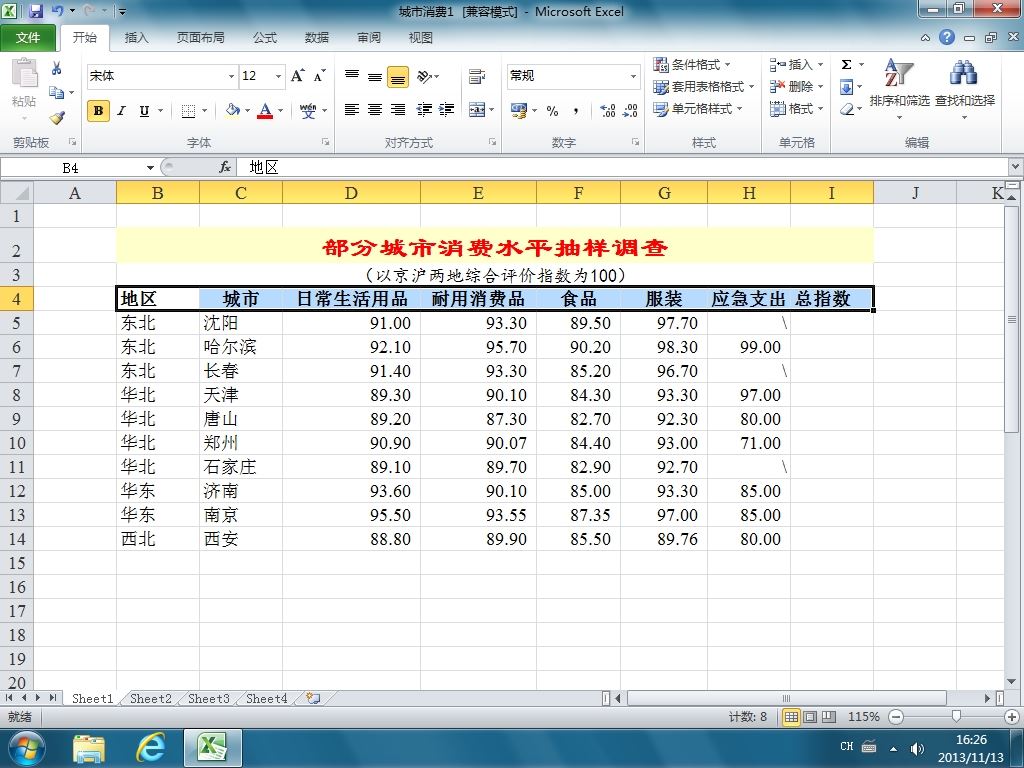Apply the yellow fill color bucket

pyautogui.click(x=232, y=110)
